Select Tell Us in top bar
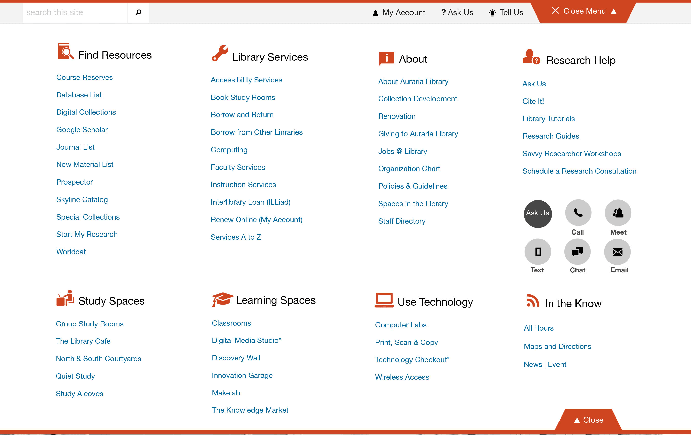 [505, 13]
